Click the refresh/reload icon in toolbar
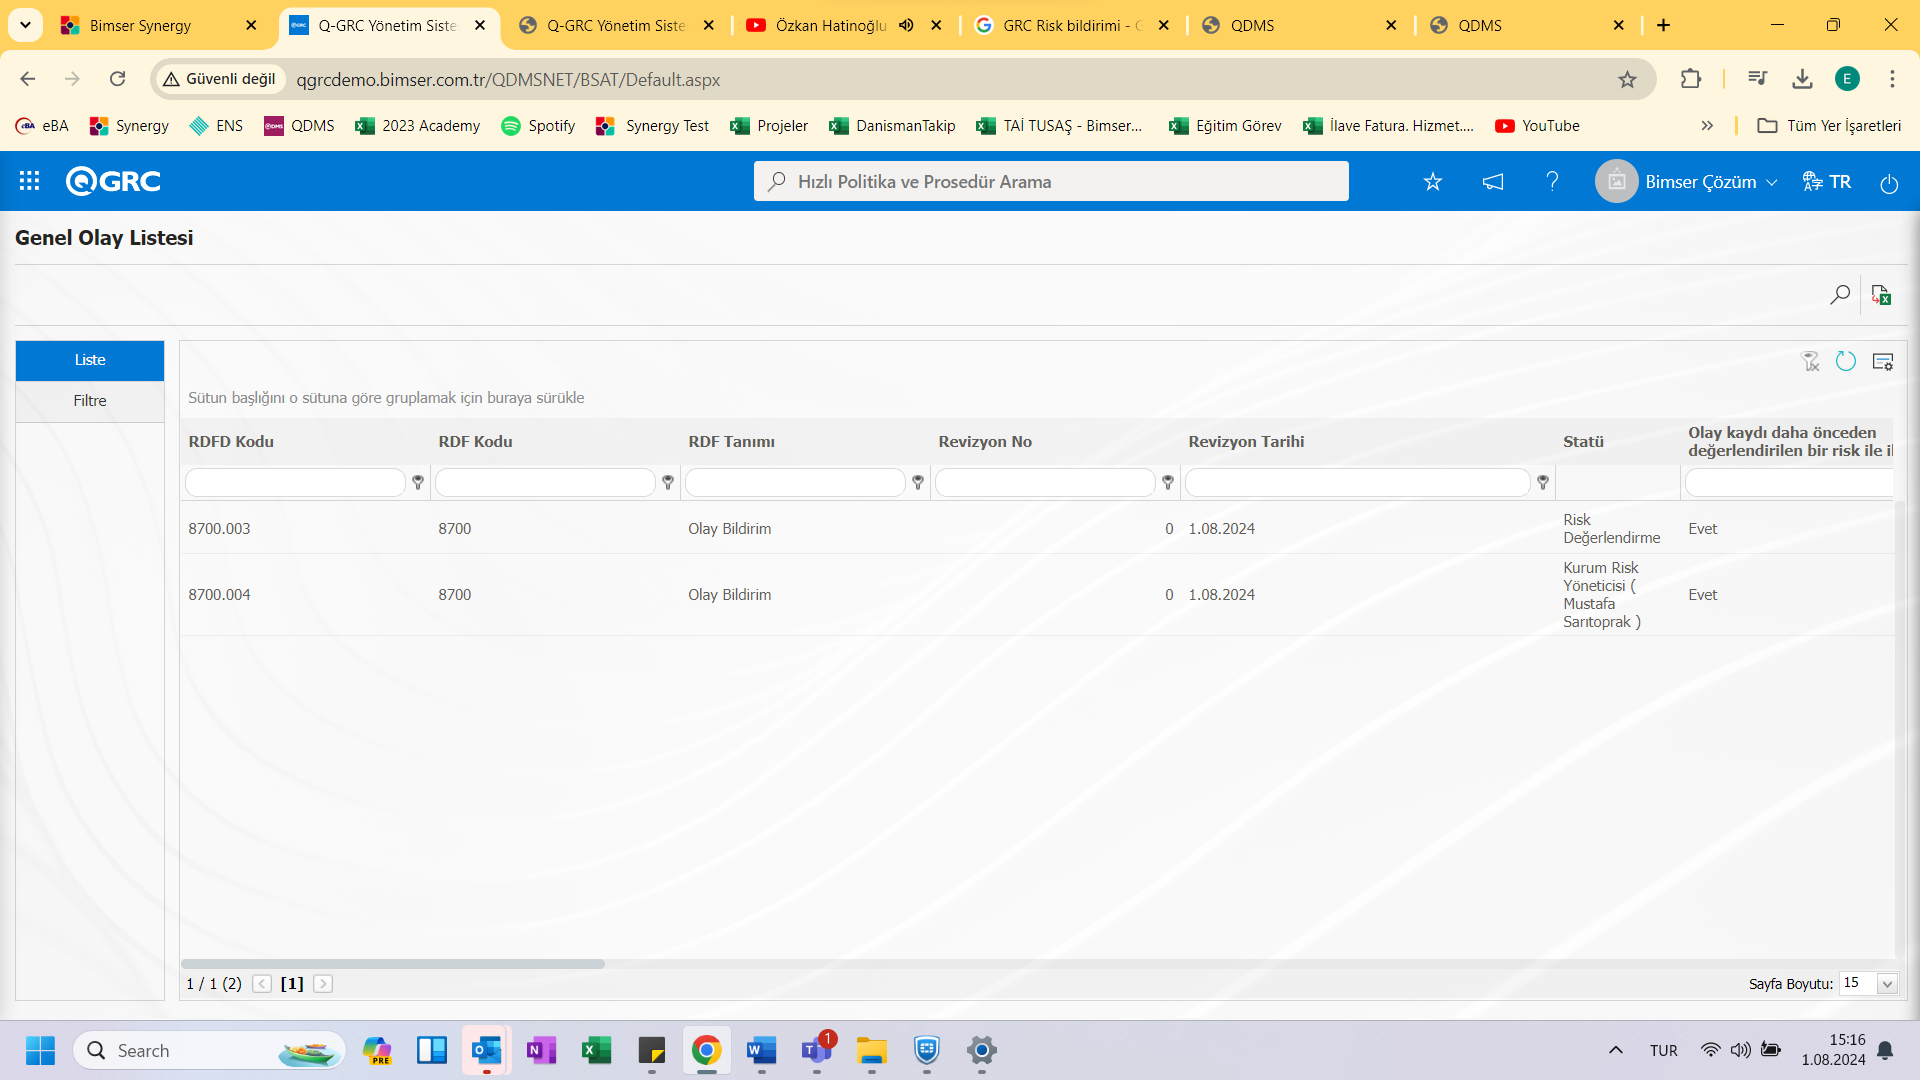The height and width of the screenshot is (1080, 1920). 1846,361
